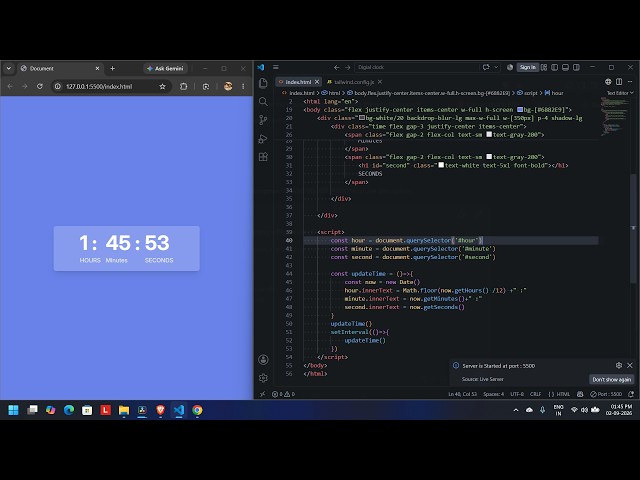
Task: Click the hour breadcrumb segment
Action: 554,93
